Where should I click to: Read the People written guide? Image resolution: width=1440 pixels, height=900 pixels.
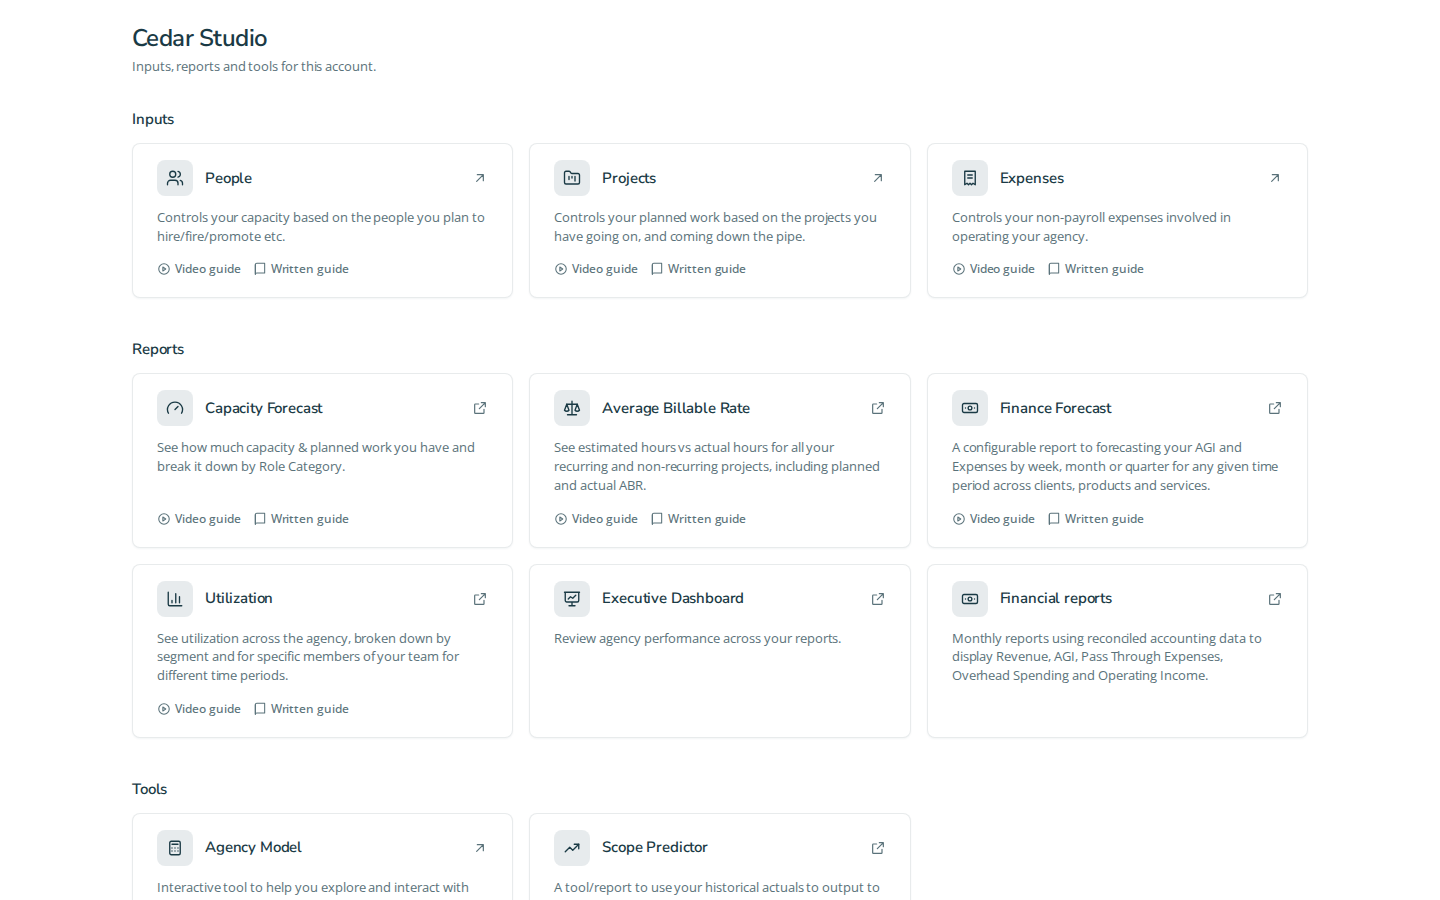tap(301, 269)
